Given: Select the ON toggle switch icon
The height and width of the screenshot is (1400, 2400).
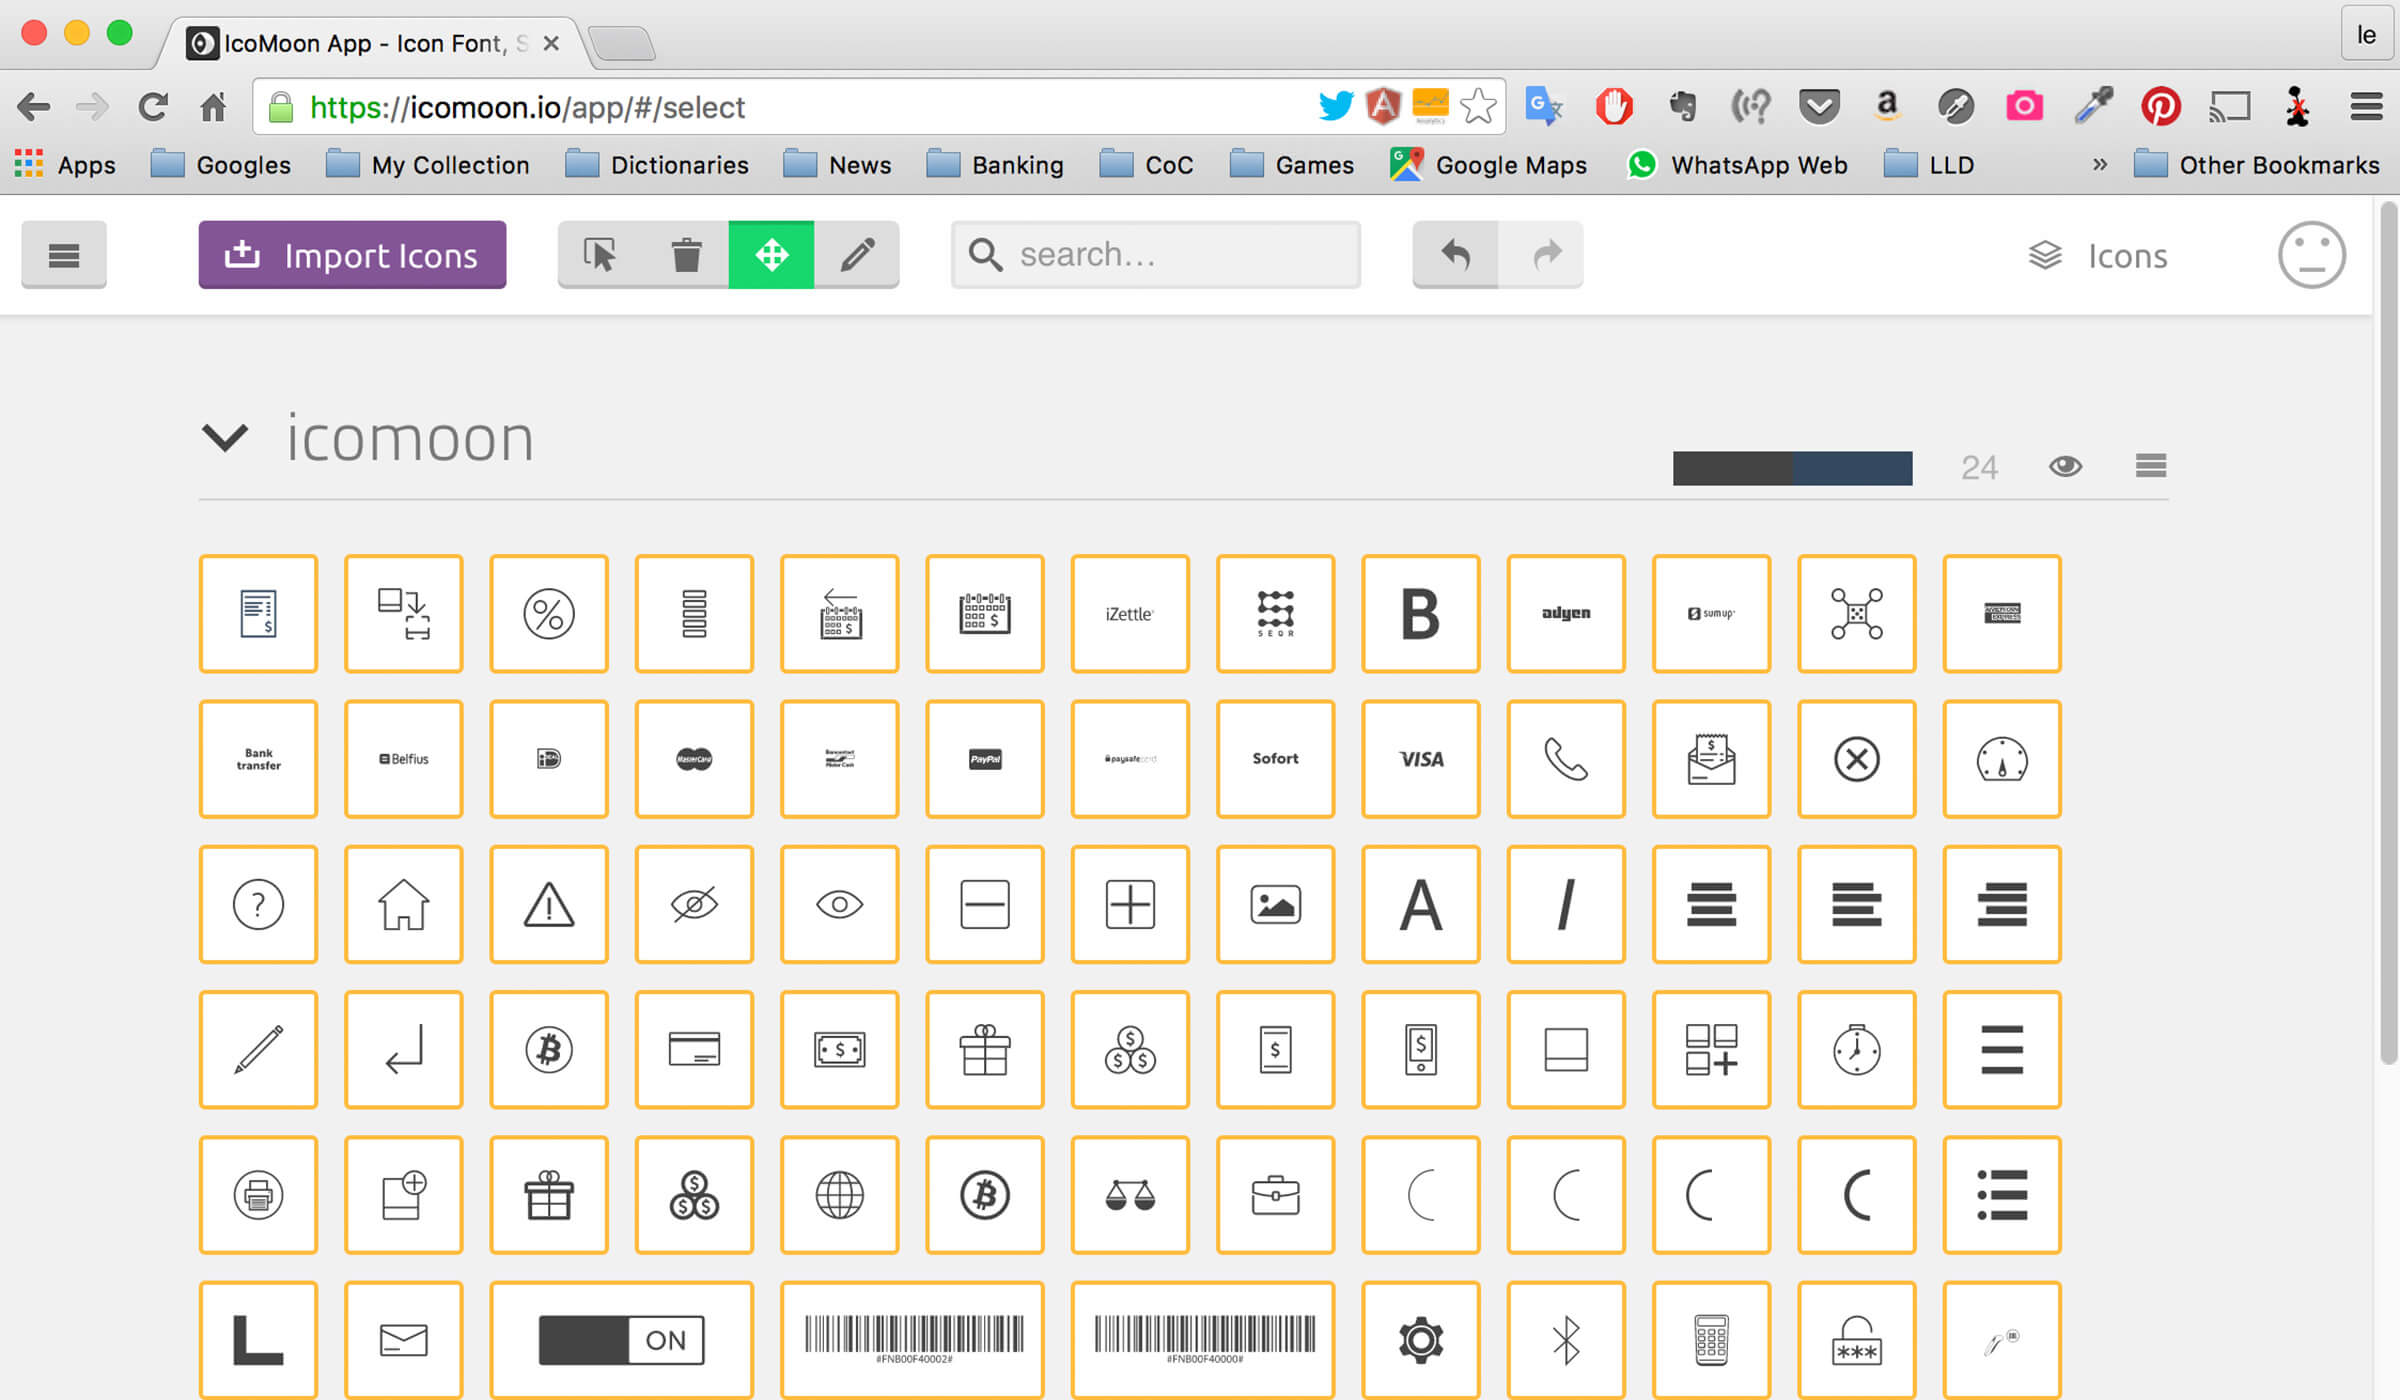Looking at the screenshot, I should 621,1340.
